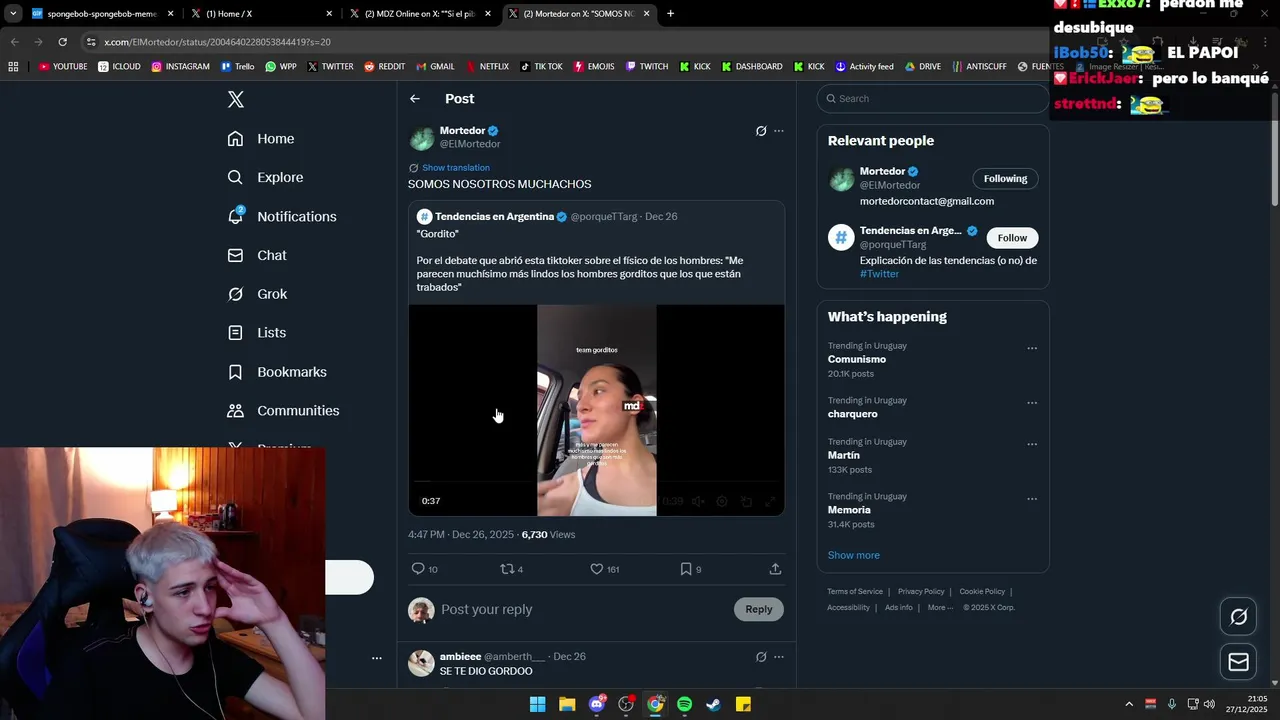Click Grok icon on ambieee's reply
This screenshot has width=1280, height=720.
coord(761,657)
